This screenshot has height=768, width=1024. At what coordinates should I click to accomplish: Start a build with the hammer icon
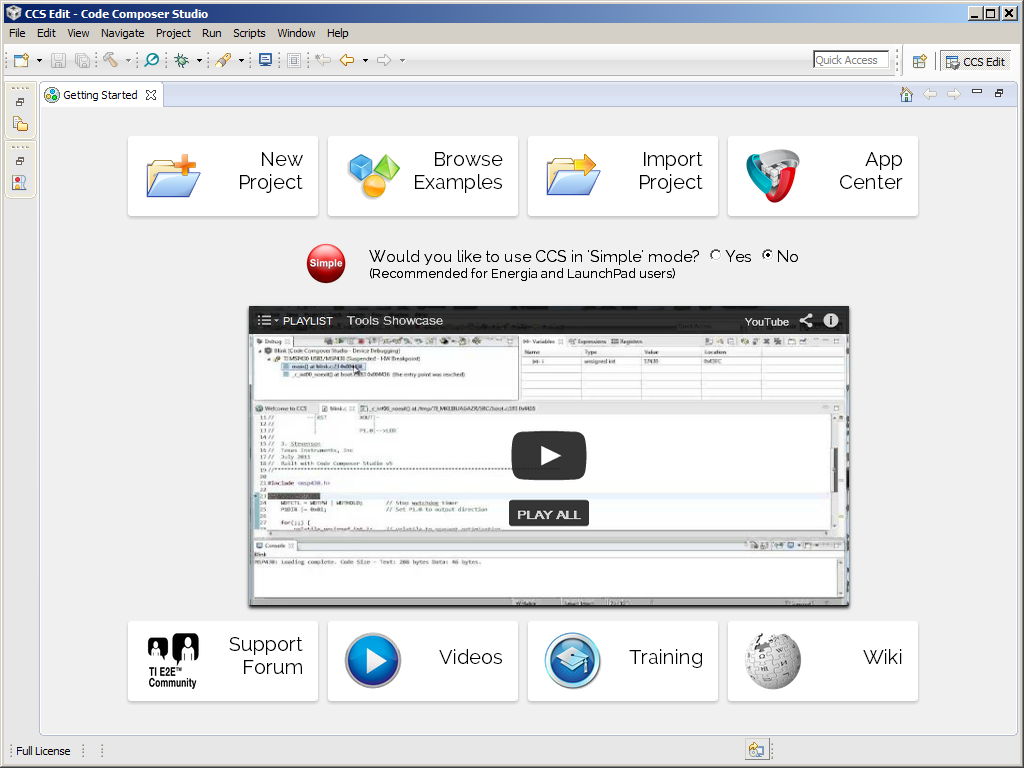112,60
